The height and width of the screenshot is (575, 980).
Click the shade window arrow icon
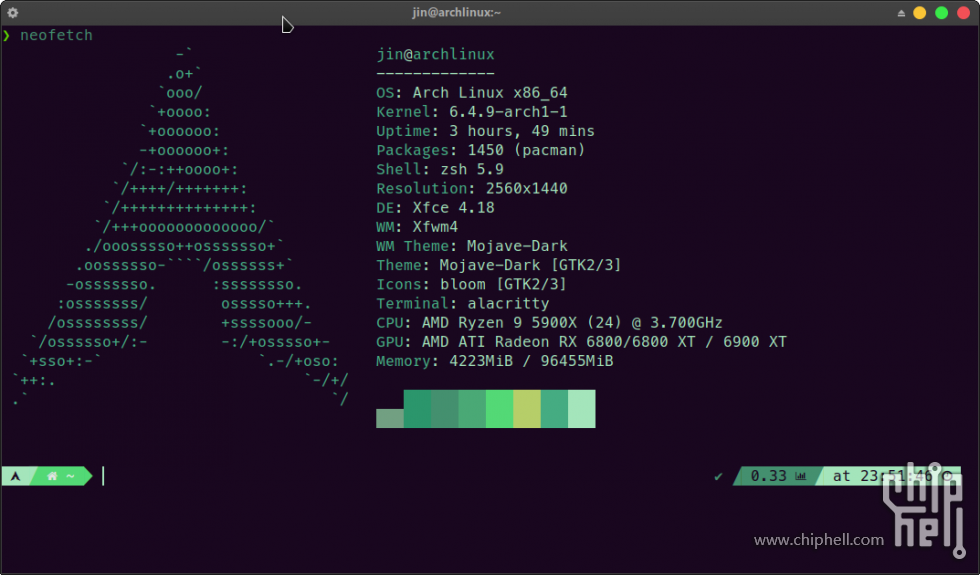901,13
